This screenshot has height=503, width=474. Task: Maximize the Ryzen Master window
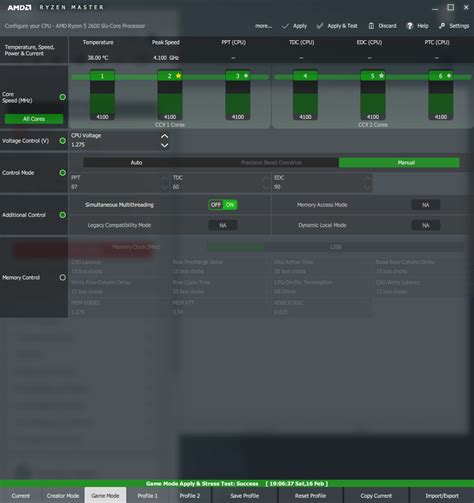pyautogui.click(x=451, y=7)
